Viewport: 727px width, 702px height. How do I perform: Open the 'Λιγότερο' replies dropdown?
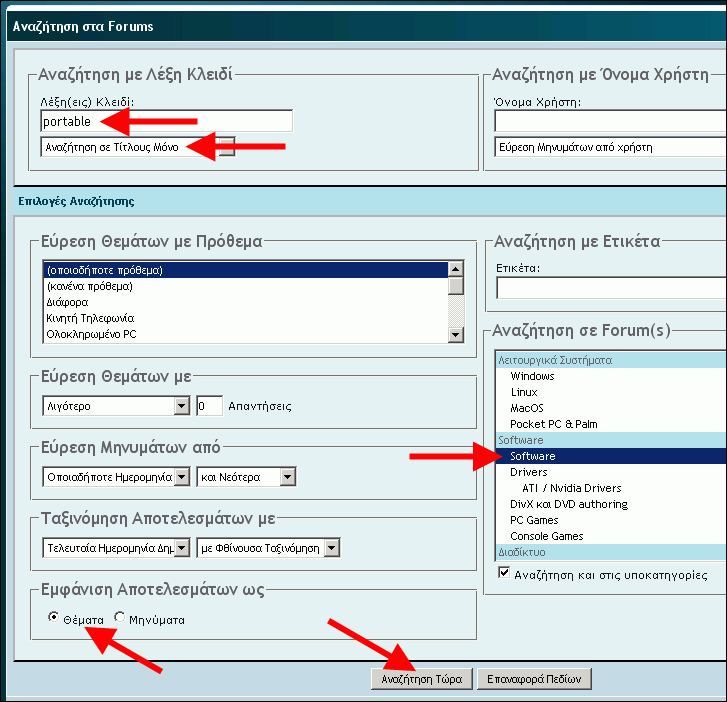tap(116, 406)
